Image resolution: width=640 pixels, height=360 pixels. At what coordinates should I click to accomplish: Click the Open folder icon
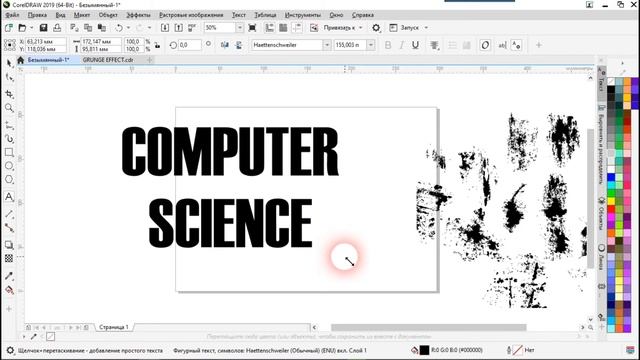(x=22, y=28)
